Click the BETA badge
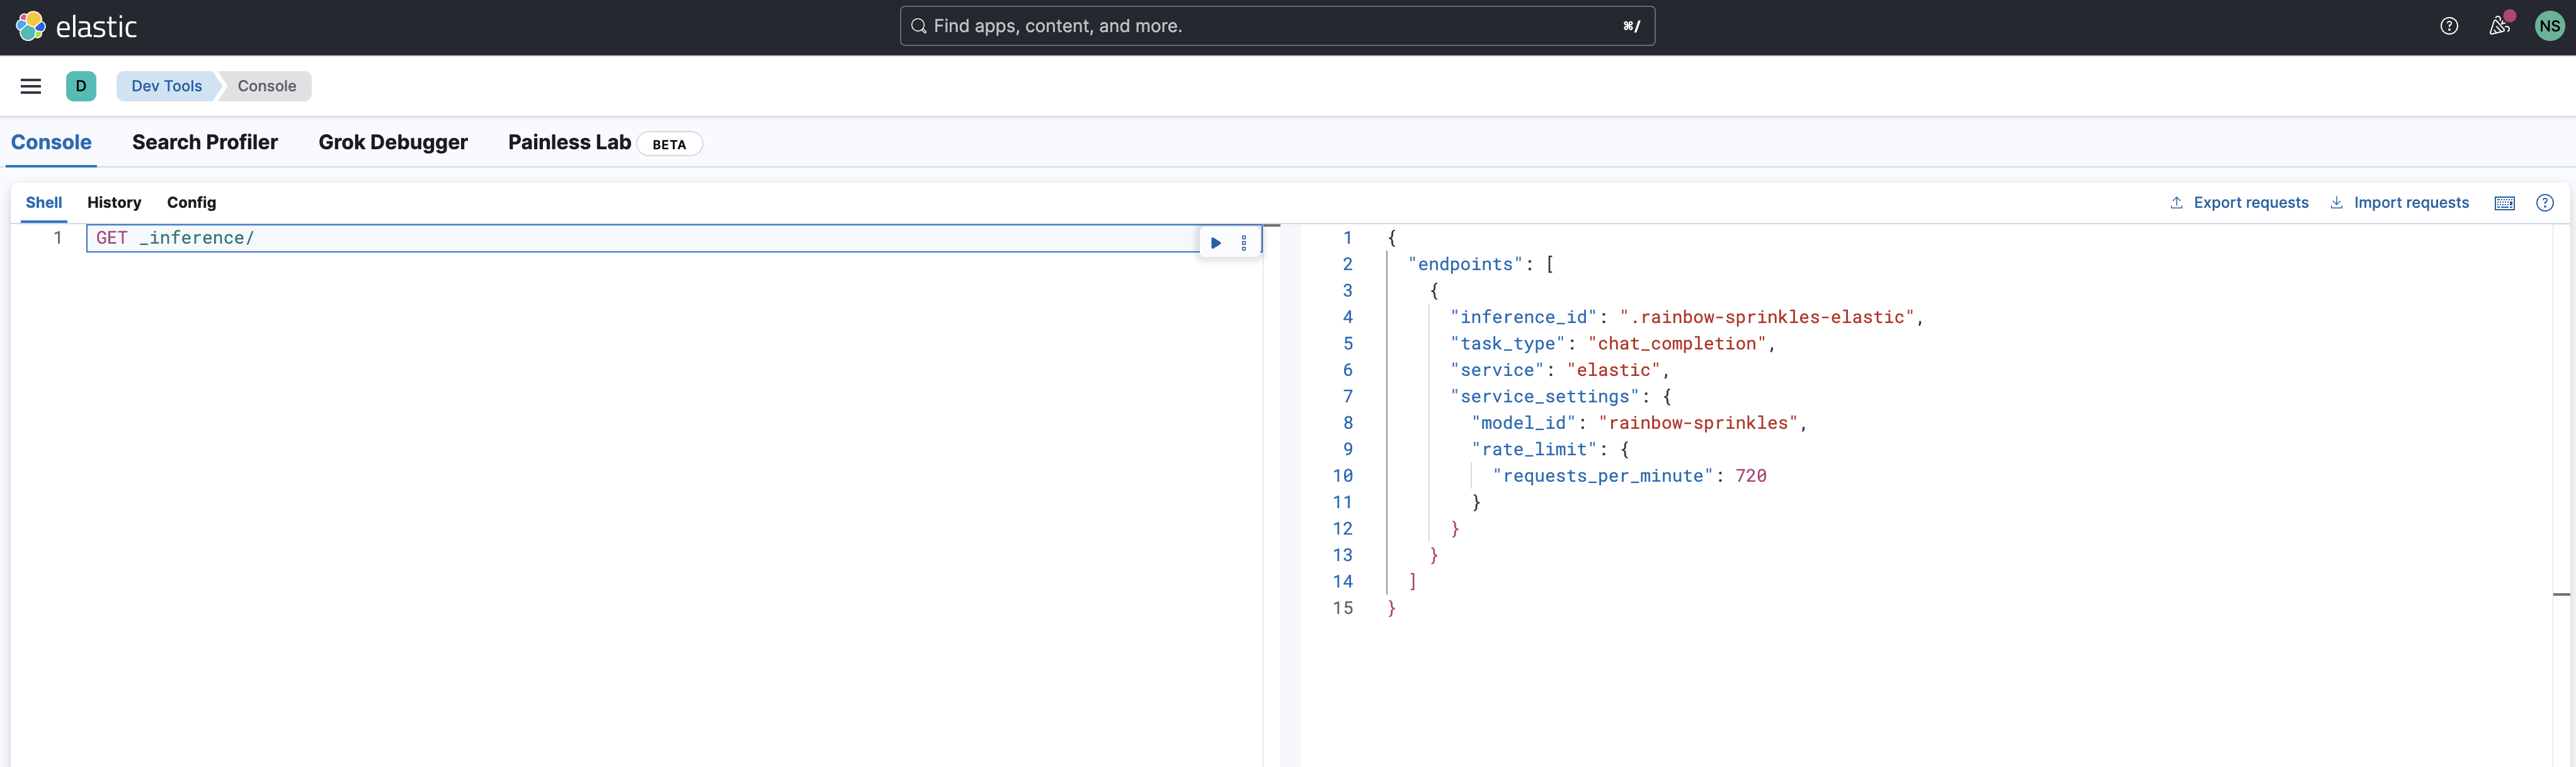The image size is (2576, 767). click(669, 144)
